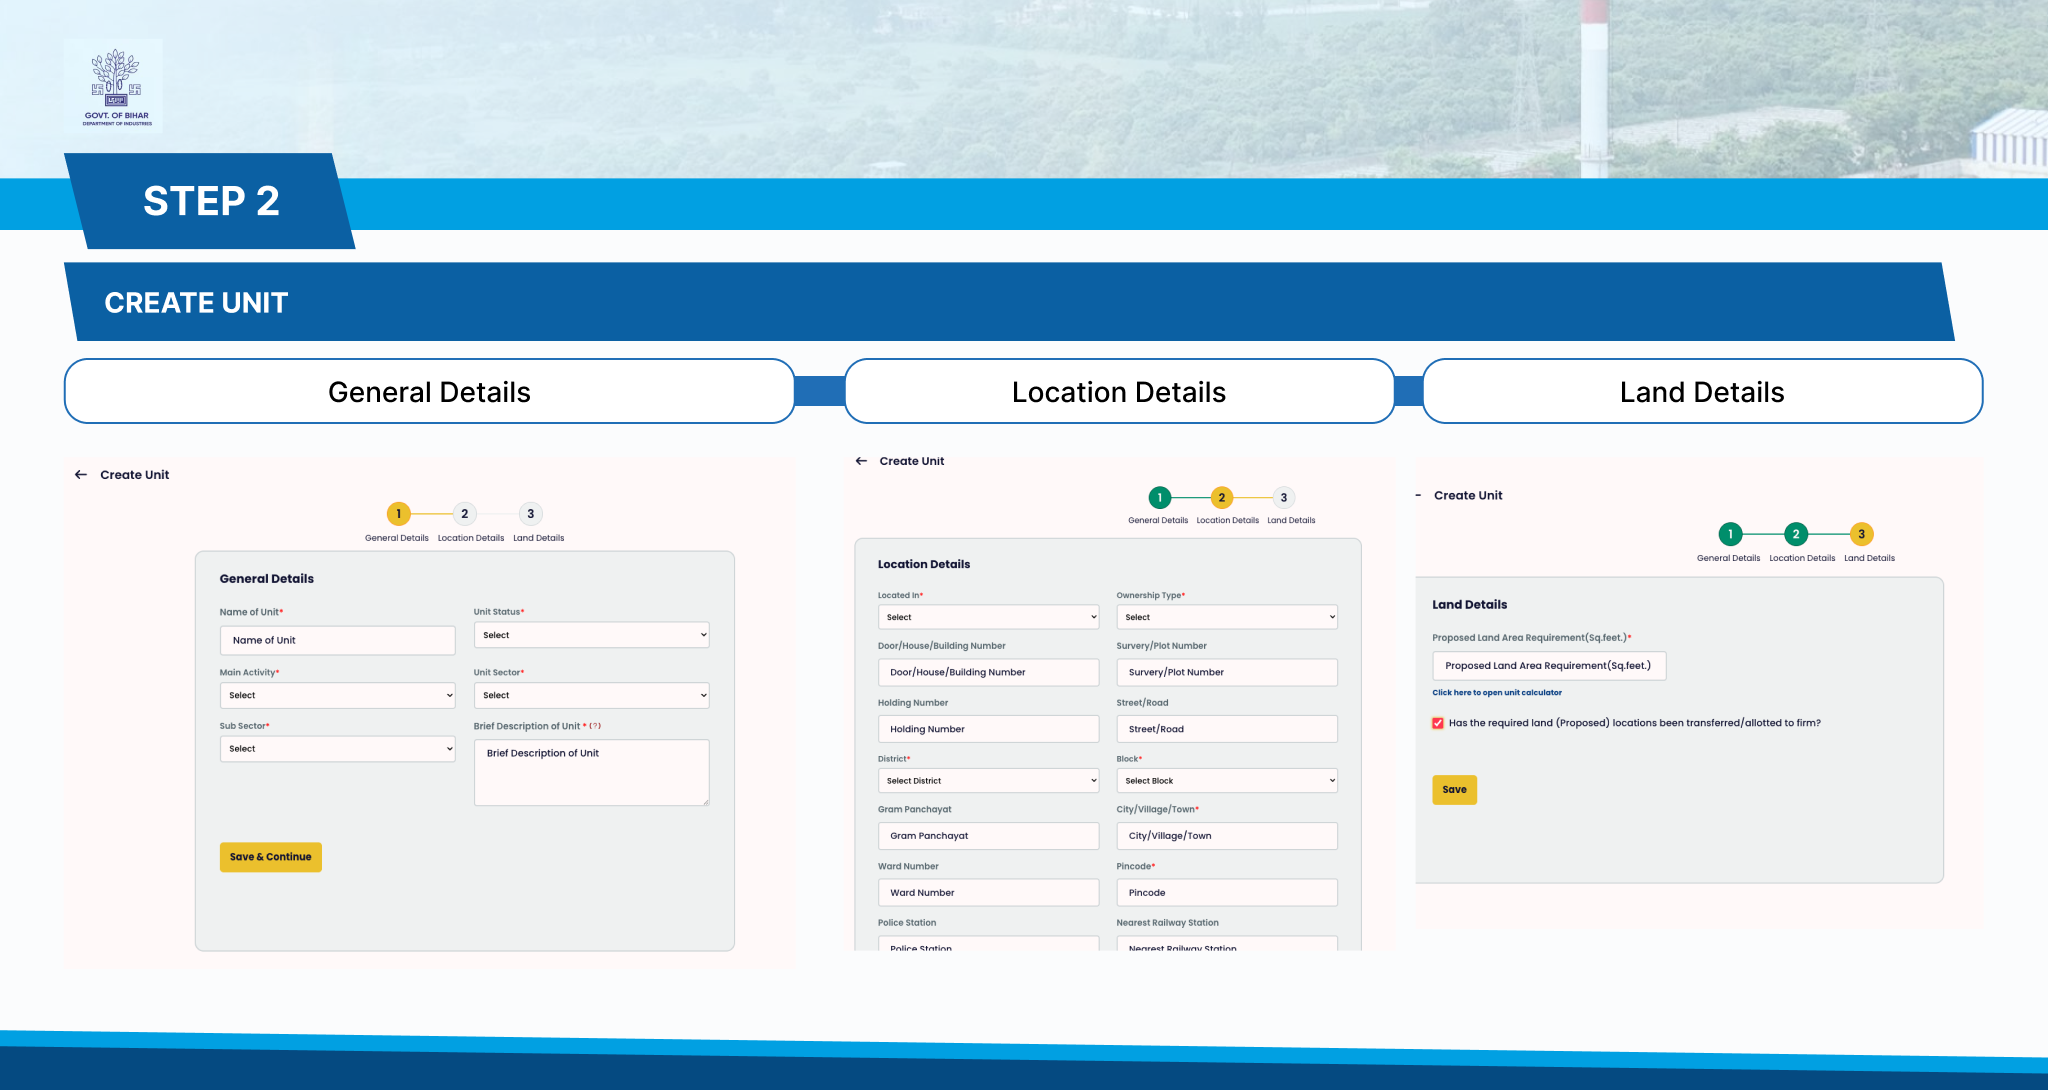The image size is (2048, 1090).
Task: Open the Unit Status dropdown
Action: click(591, 635)
